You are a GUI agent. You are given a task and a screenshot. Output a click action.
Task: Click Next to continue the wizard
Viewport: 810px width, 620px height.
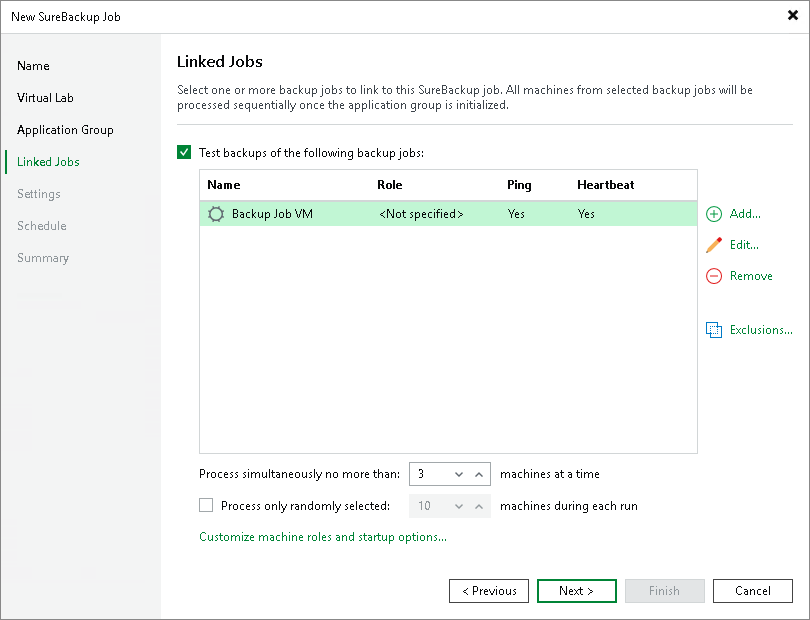(x=576, y=590)
